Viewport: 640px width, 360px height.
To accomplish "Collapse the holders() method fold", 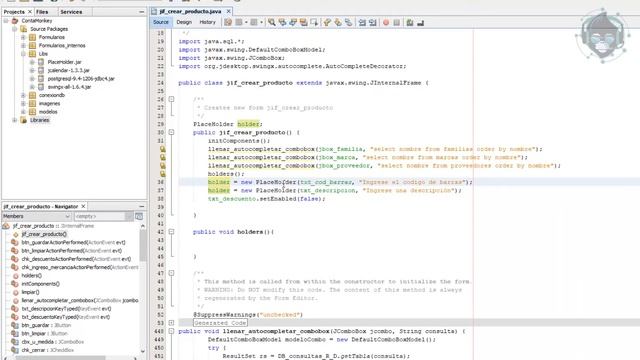I will [171, 231].
